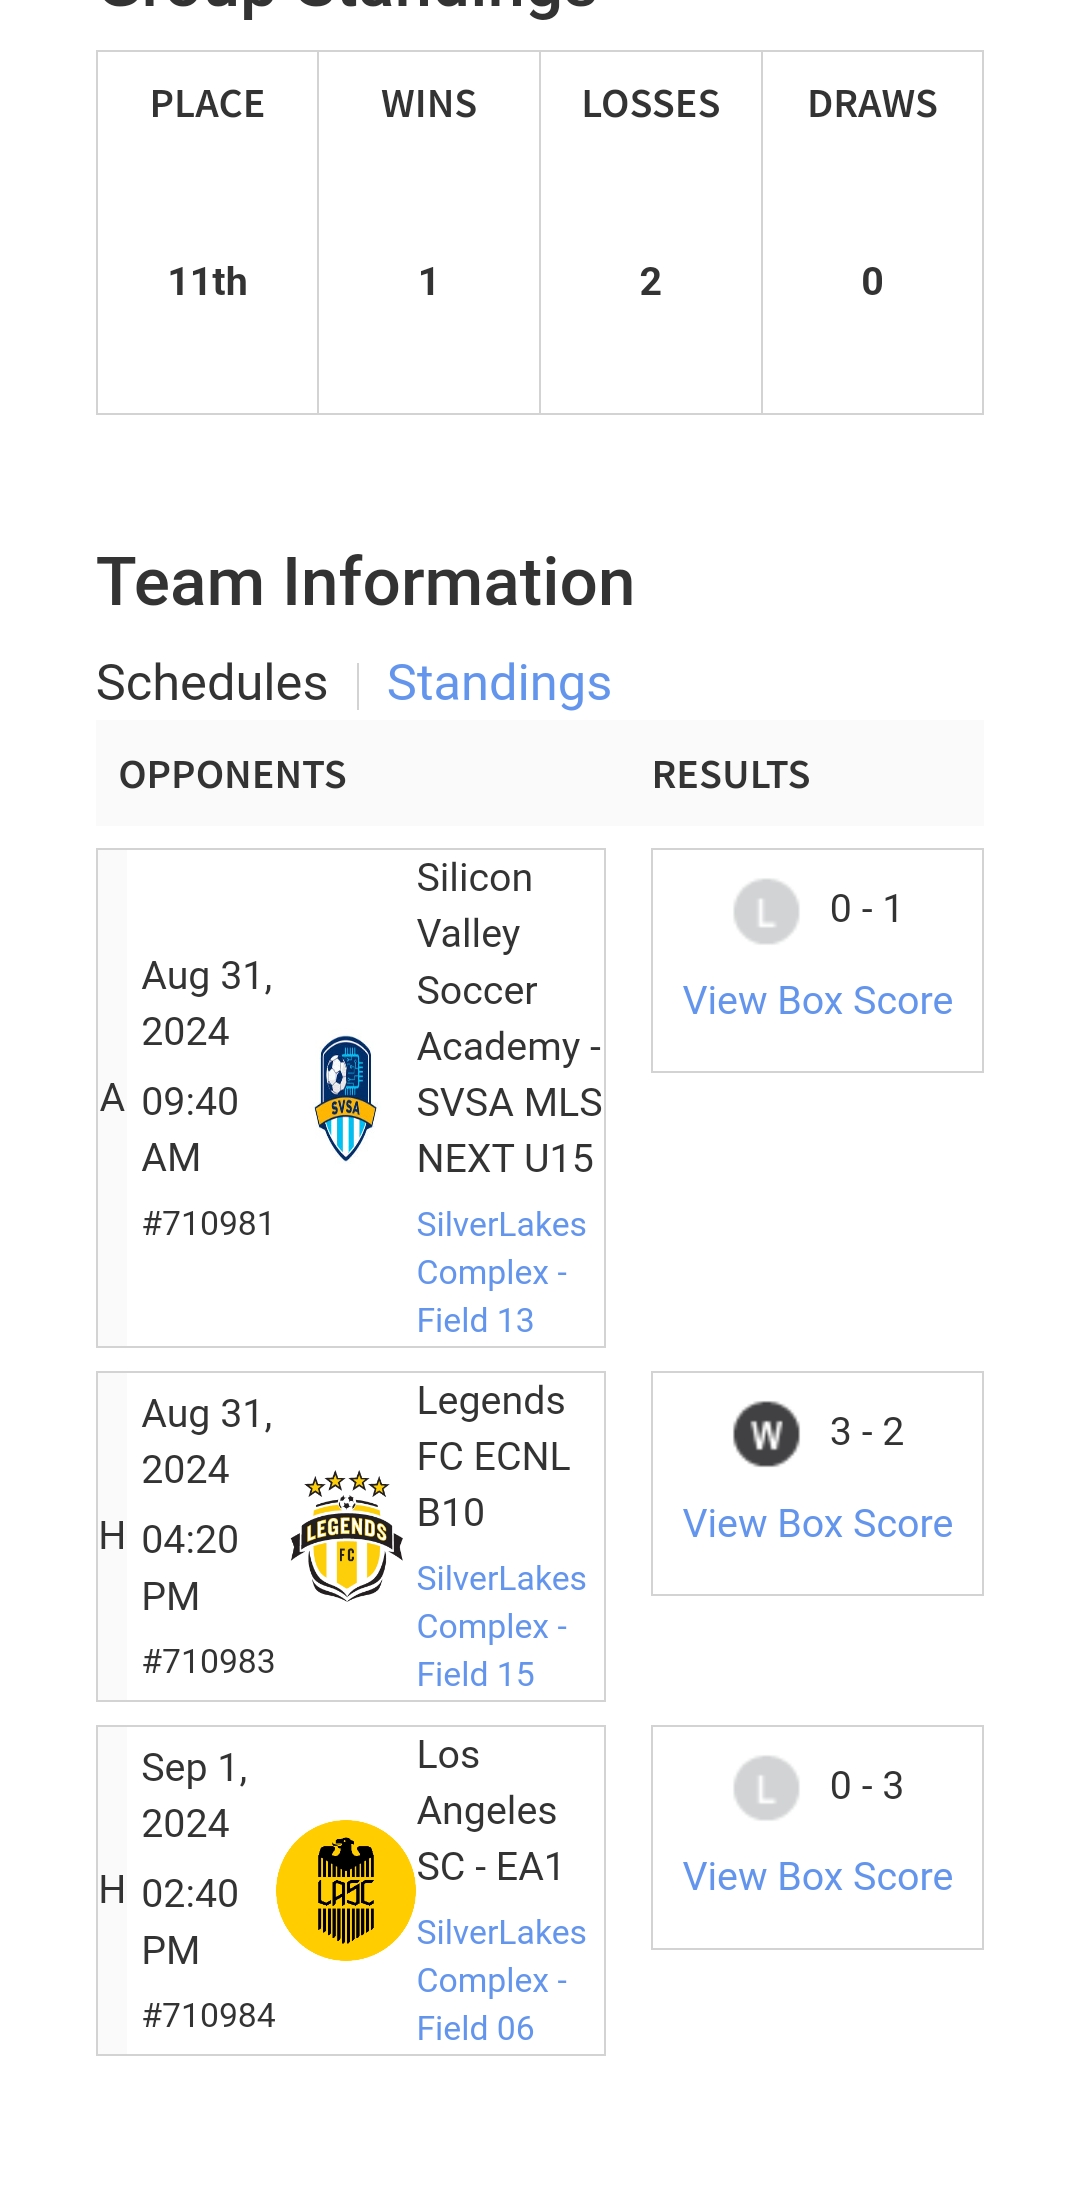Switch to the Standings tab
The height and width of the screenshot is (2191, 1080).
pos(498,684)
